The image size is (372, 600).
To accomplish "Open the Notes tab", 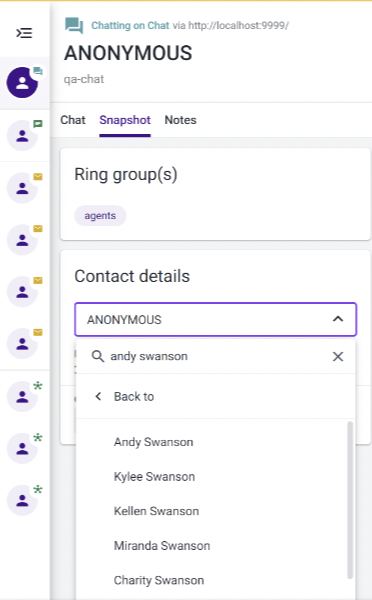I will coord(180,120).
